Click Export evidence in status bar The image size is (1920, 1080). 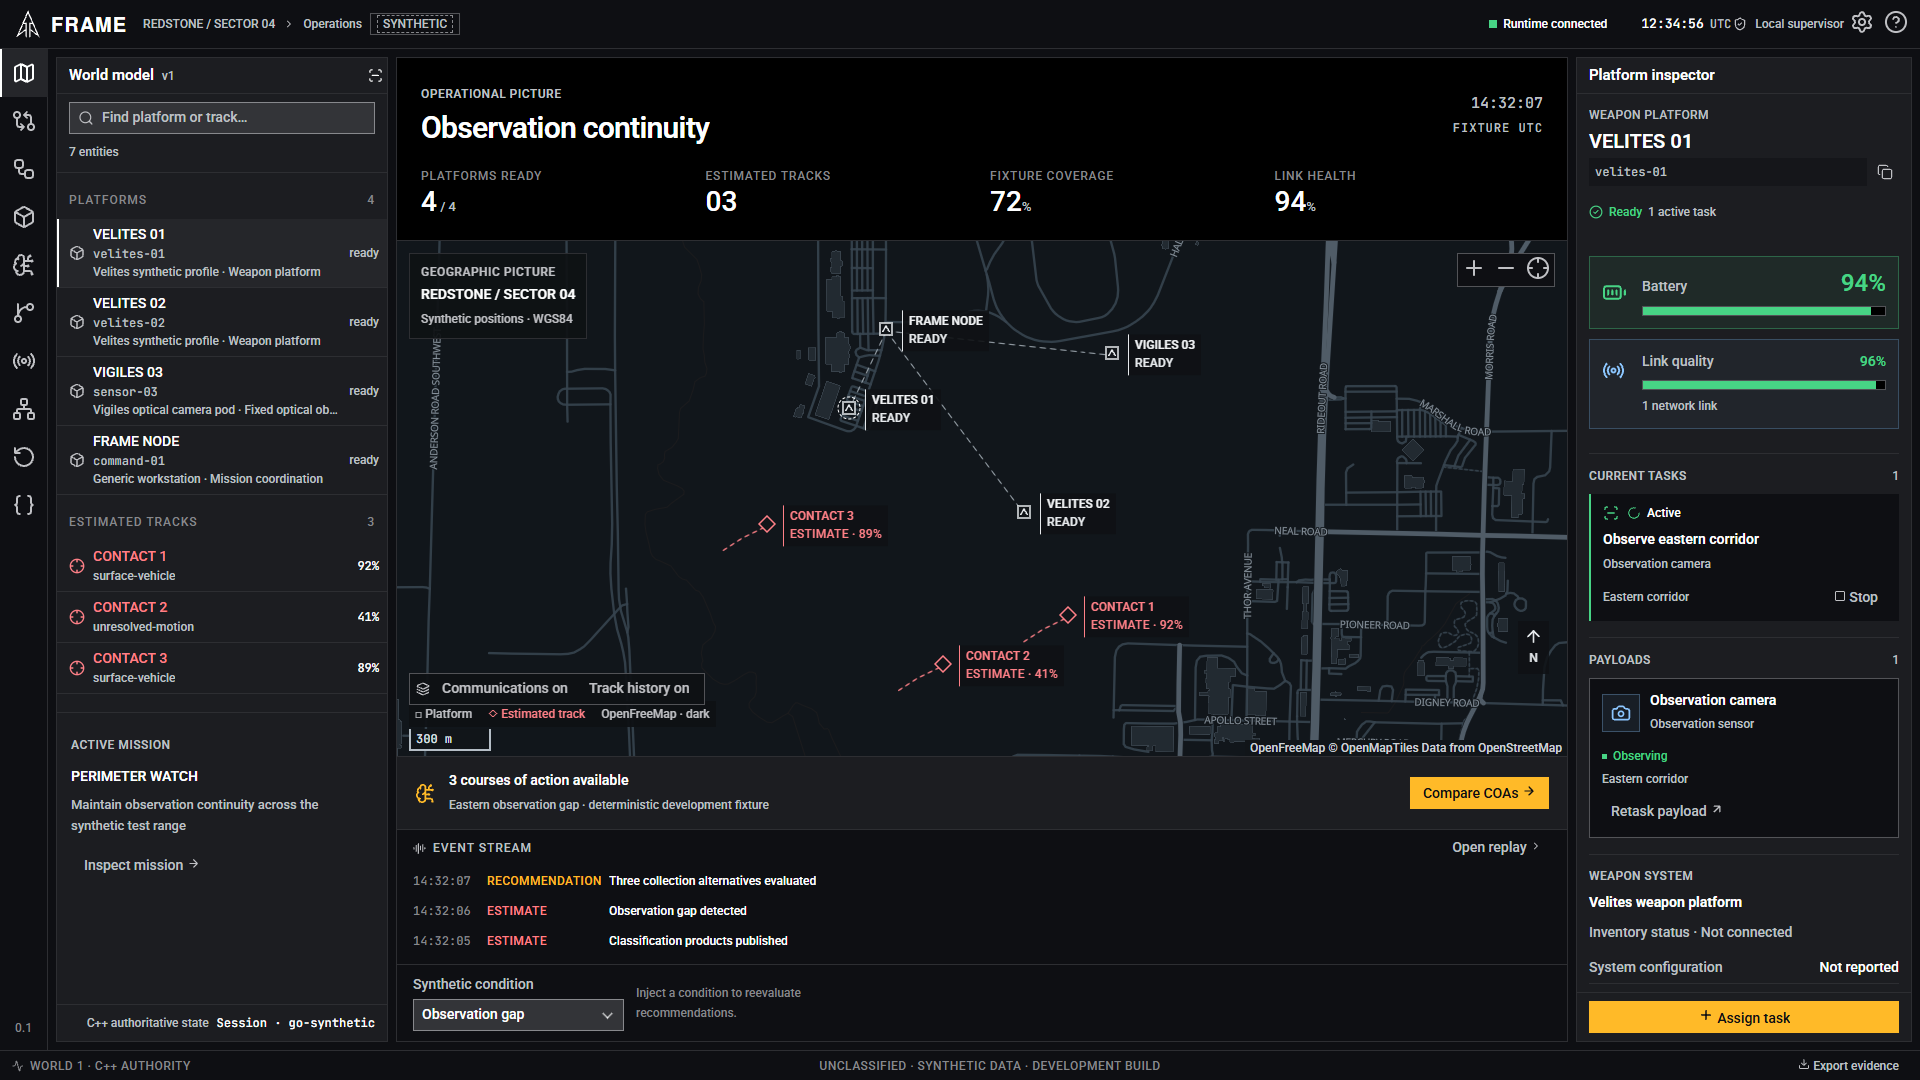click(x=1848, y=1066)
